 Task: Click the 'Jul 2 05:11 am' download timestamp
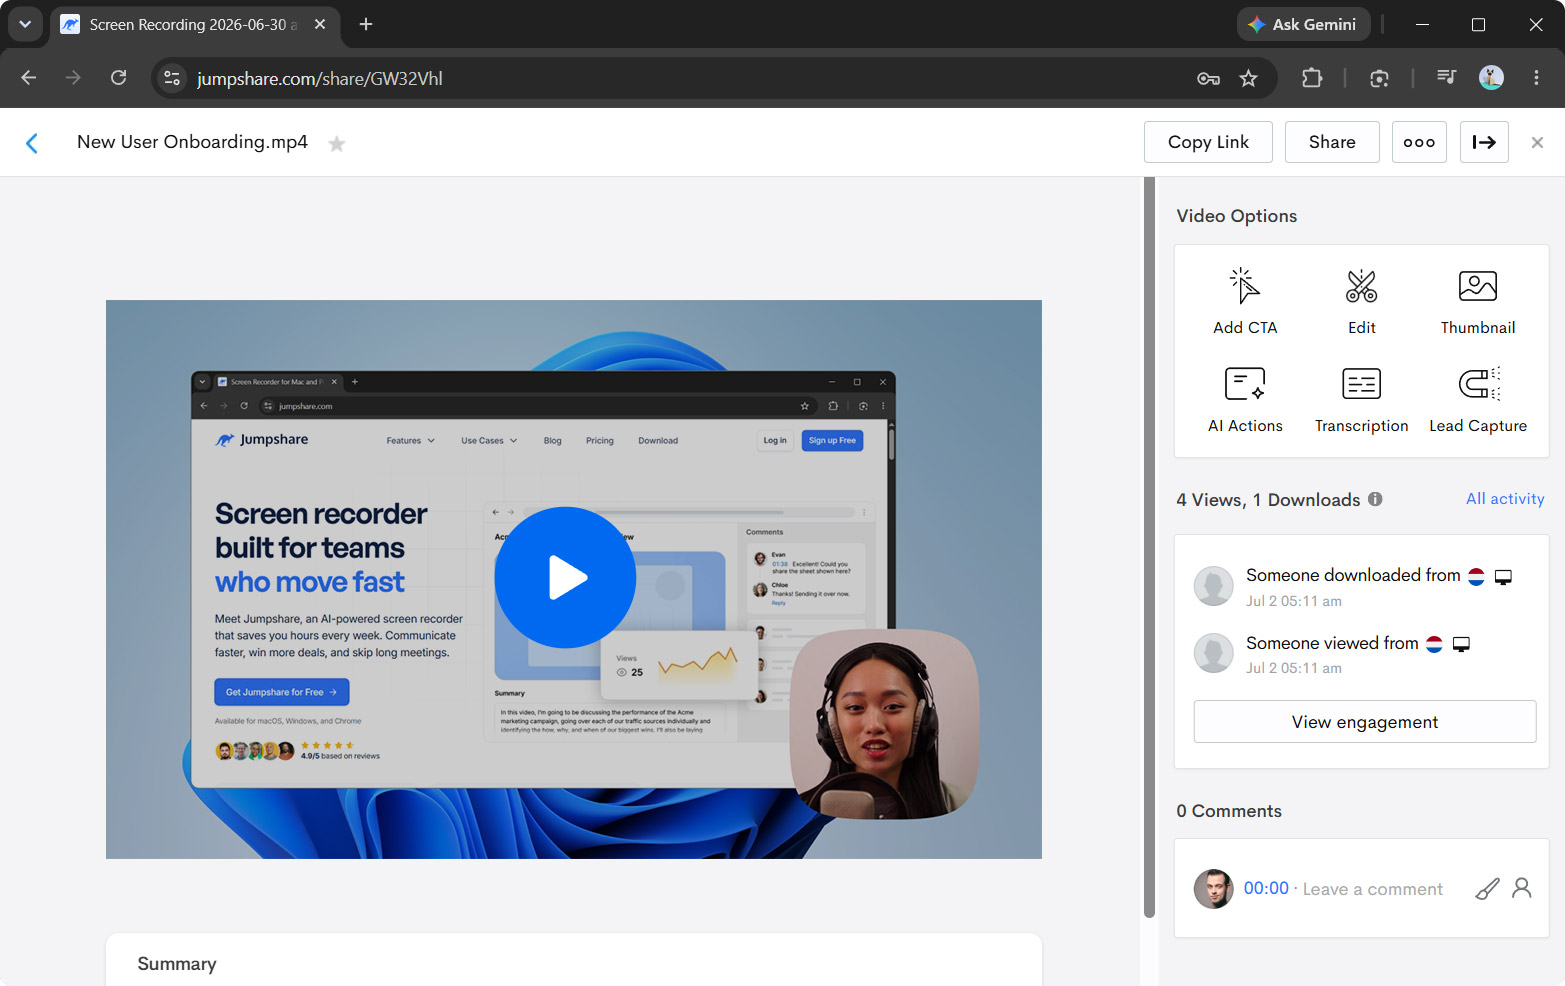tap(1294, 601)
